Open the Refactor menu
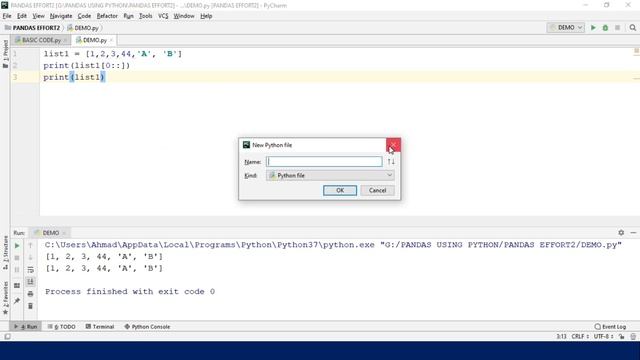640x360 pixels. click(107, 16)
